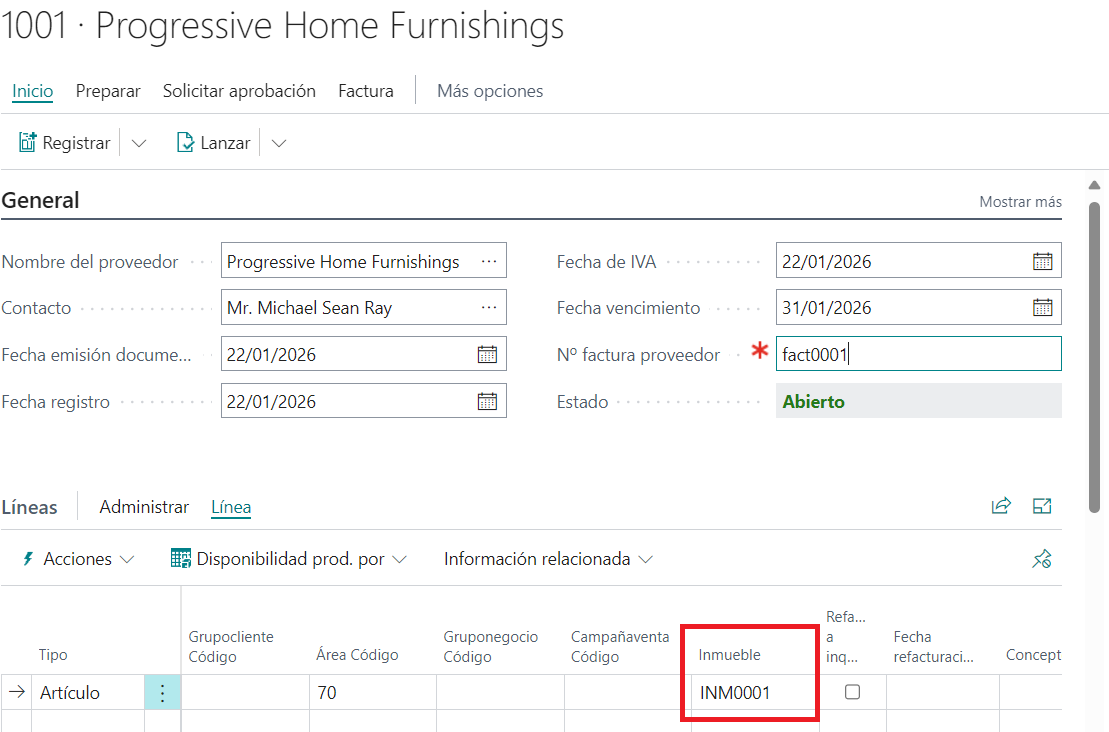Click the Fecha refacturación cell in Artículo row
1109x732 pixels.
(943, 692)
